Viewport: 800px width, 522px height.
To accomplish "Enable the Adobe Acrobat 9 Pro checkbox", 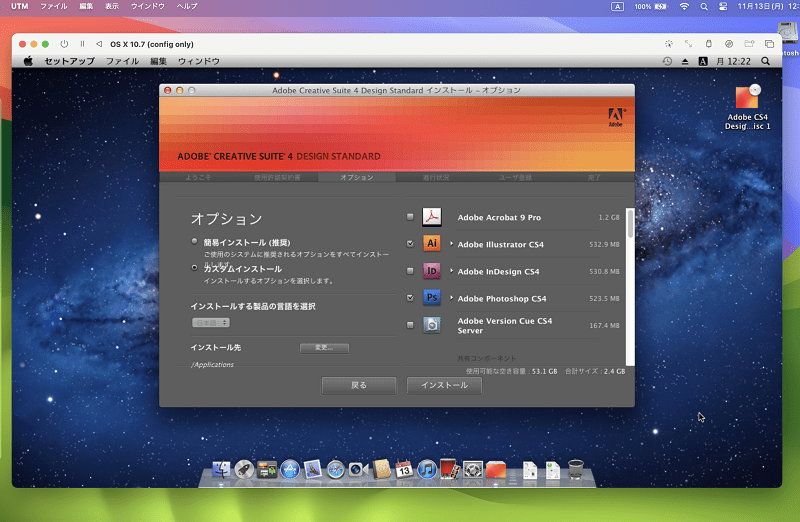I will pyautogui.click(x=410, y=217).
